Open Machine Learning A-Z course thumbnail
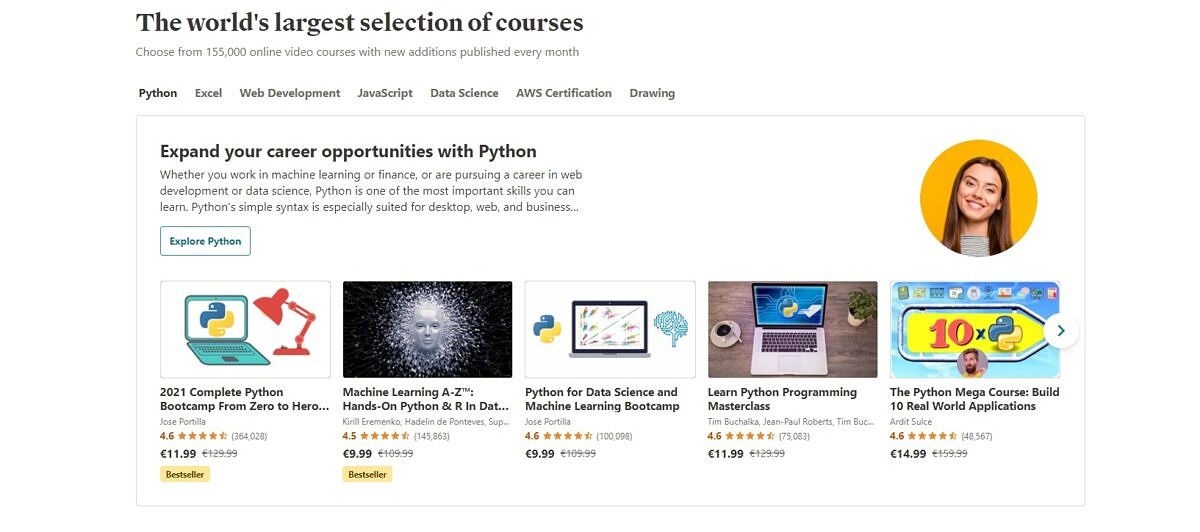The image size is (1200, 532). (x=427, y=329)
